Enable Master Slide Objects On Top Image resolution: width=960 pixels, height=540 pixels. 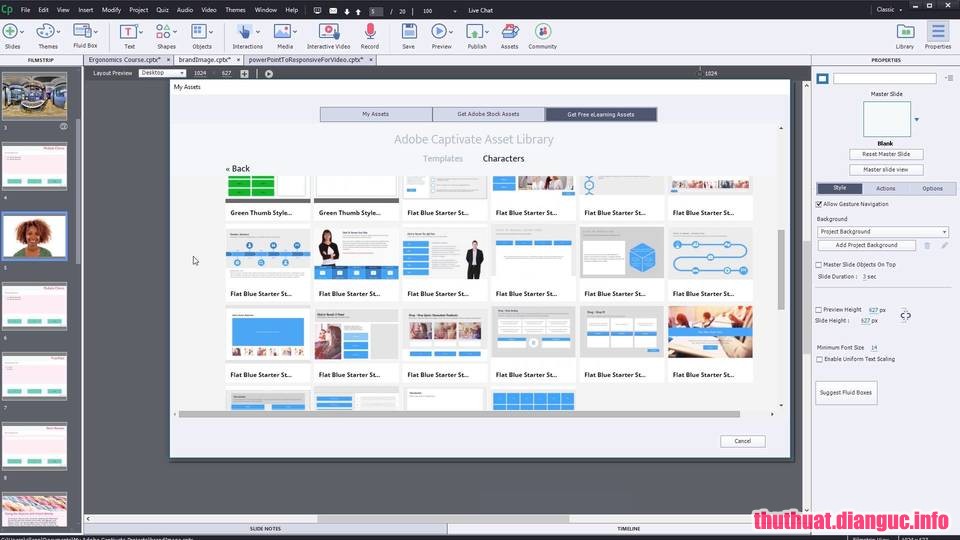coord(819,264)
